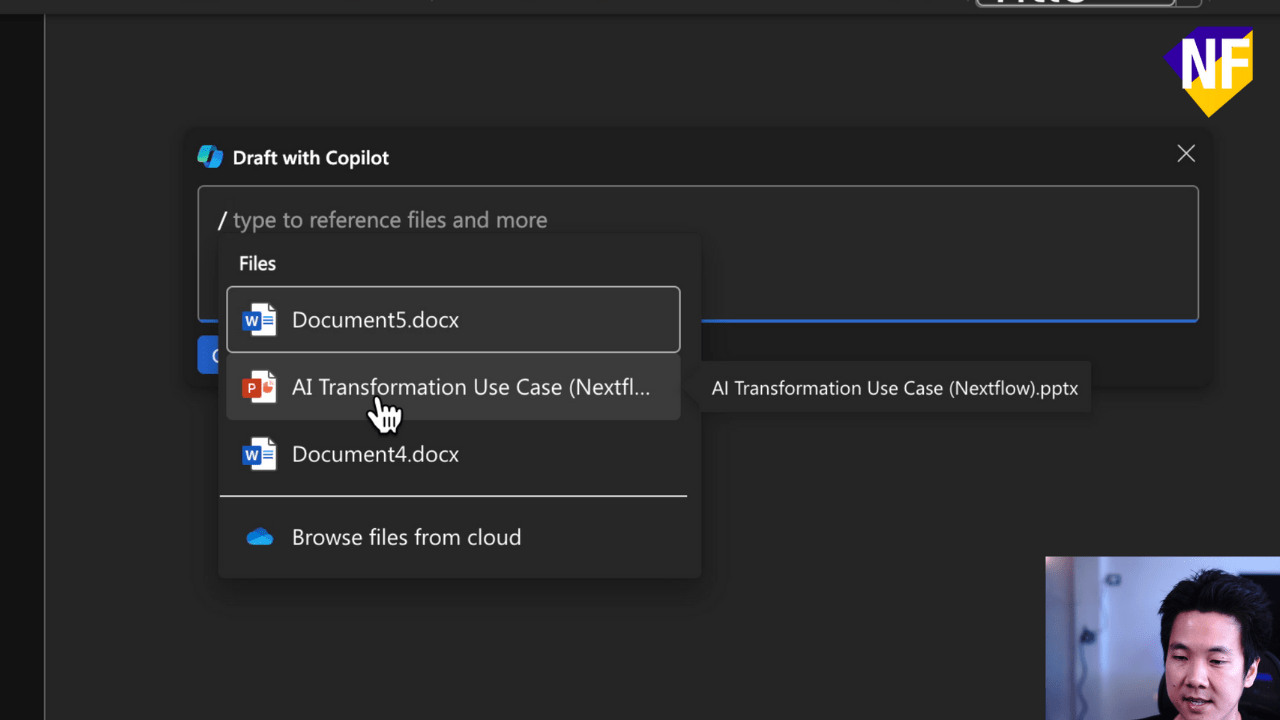This screenshot has height=720, width=1280.
Task: Click the slash character in the prompt box
Action: pos(224,220)
